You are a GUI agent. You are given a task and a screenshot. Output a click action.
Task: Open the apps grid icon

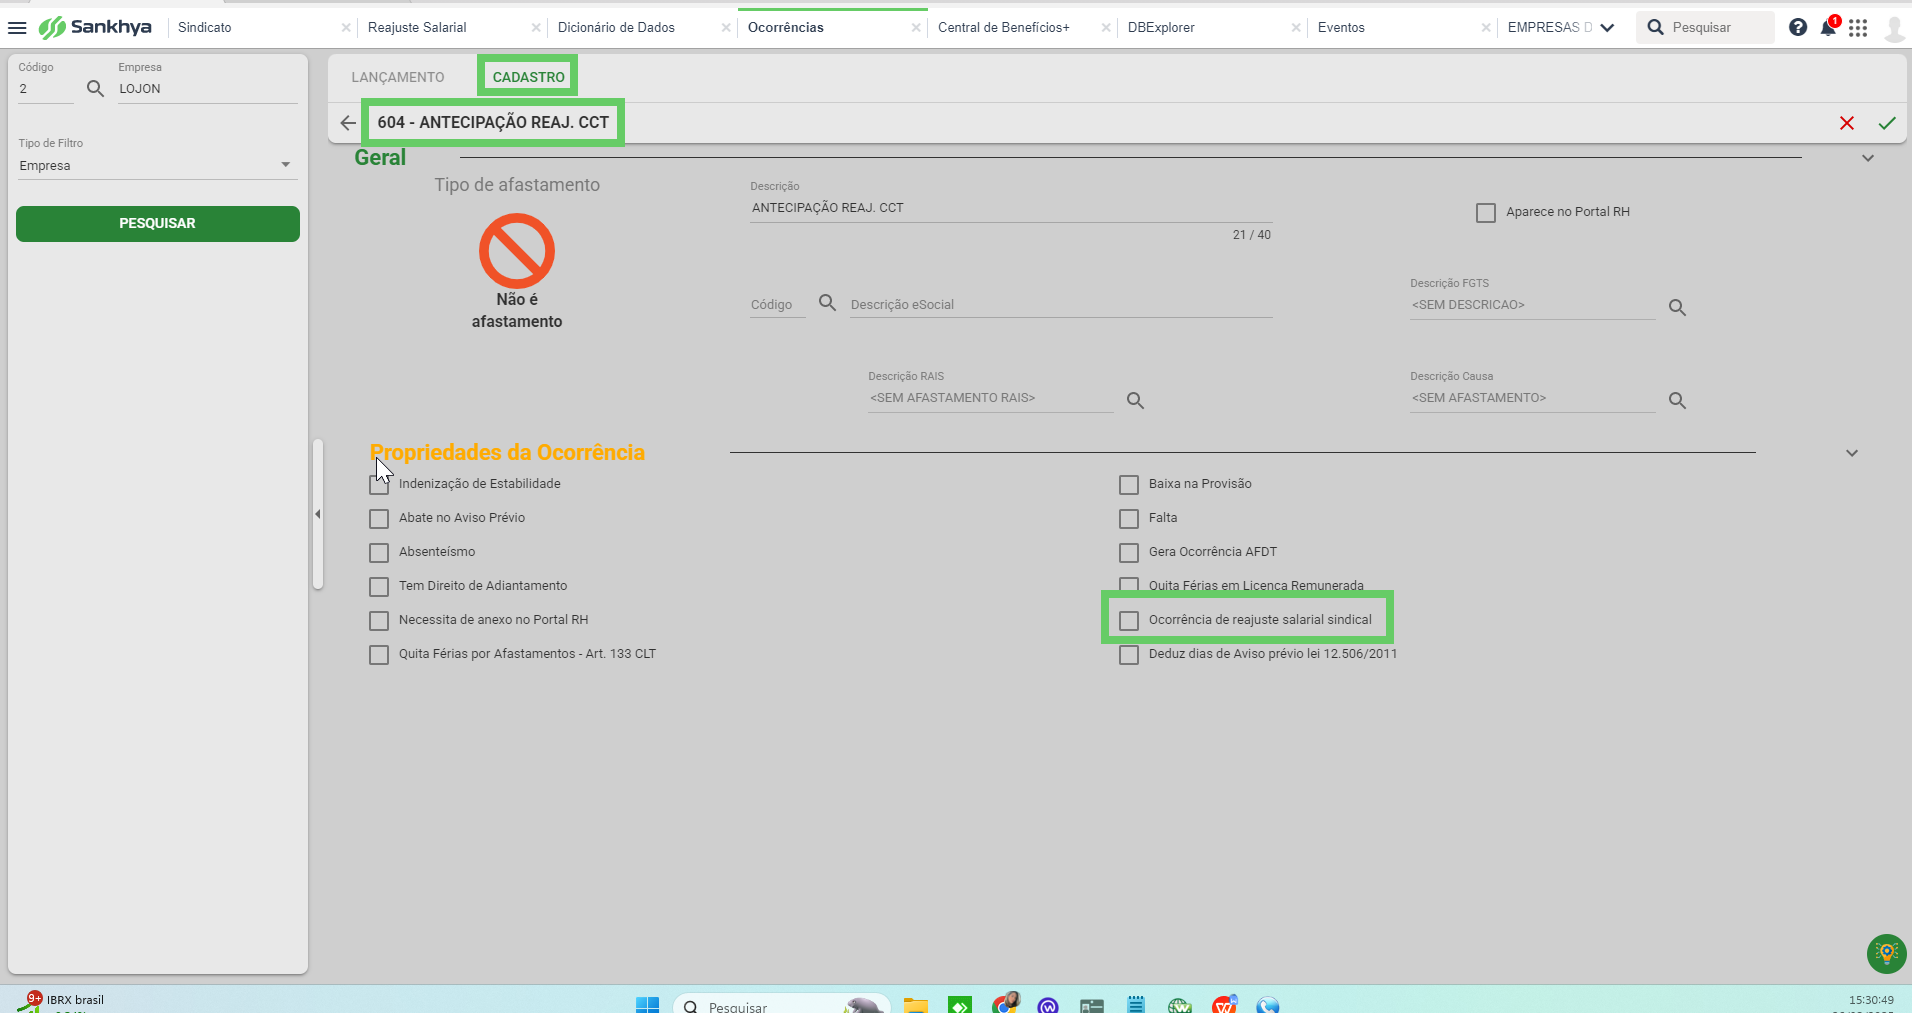point(1858,27)
